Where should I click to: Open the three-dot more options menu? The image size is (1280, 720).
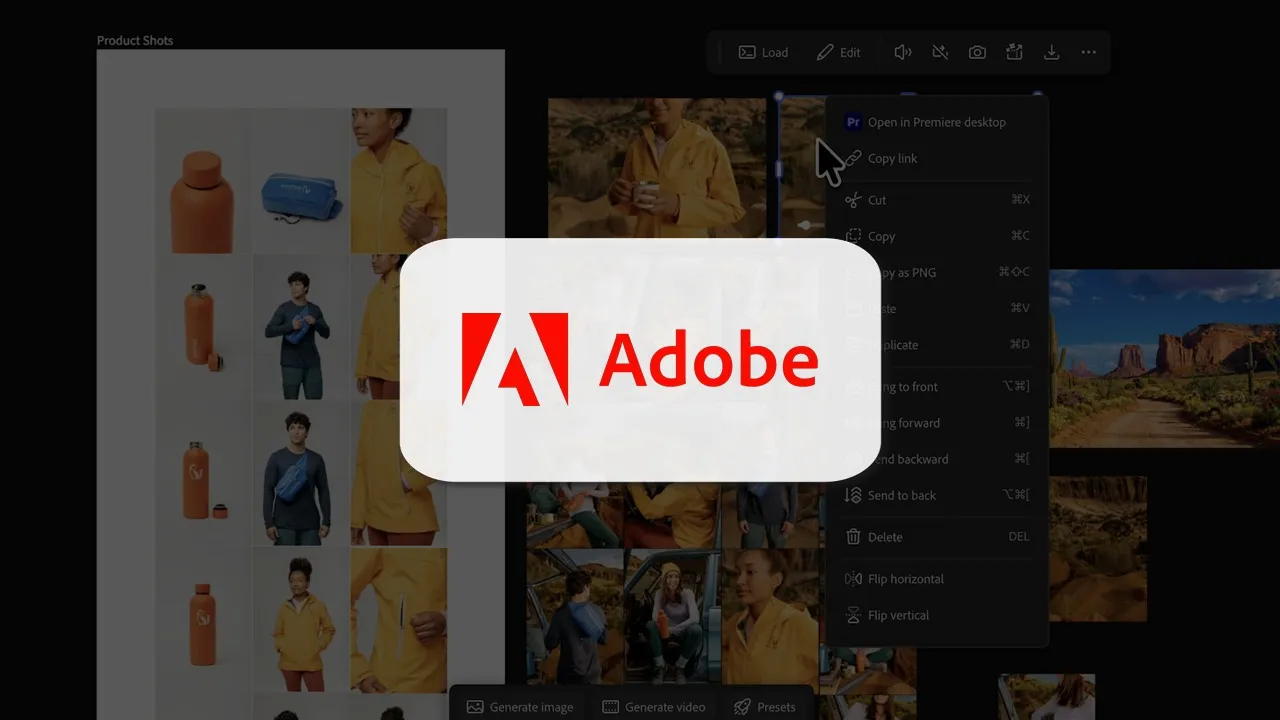point(1089,52)
